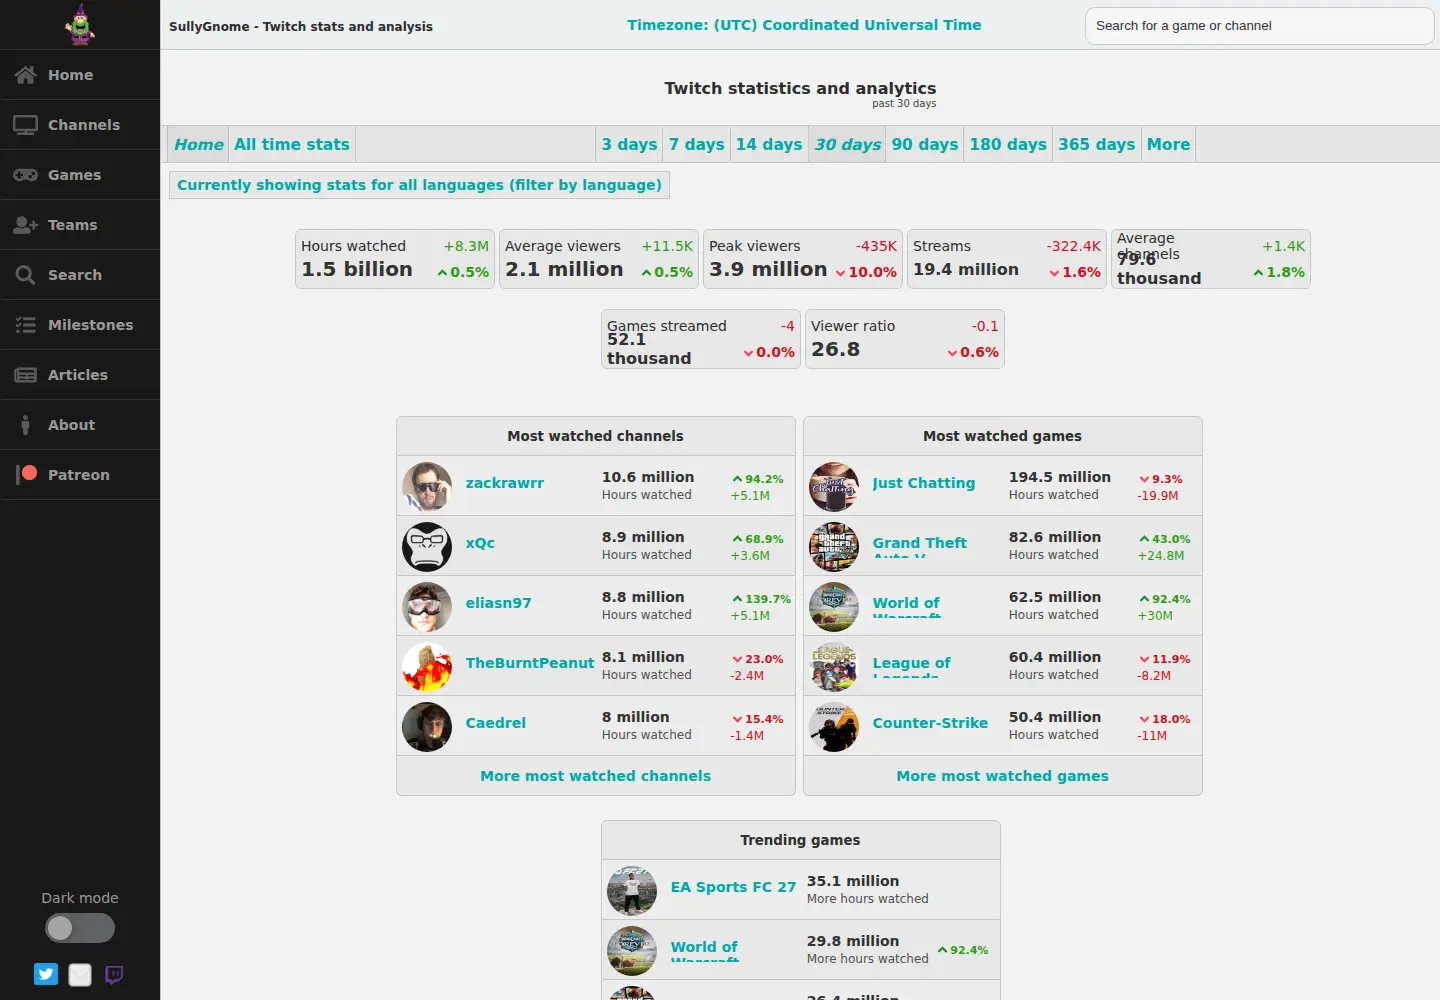This screenshot has height=1000, width=1440.
Task: Click "35.1 million" trending value
Action: (852, 881)
